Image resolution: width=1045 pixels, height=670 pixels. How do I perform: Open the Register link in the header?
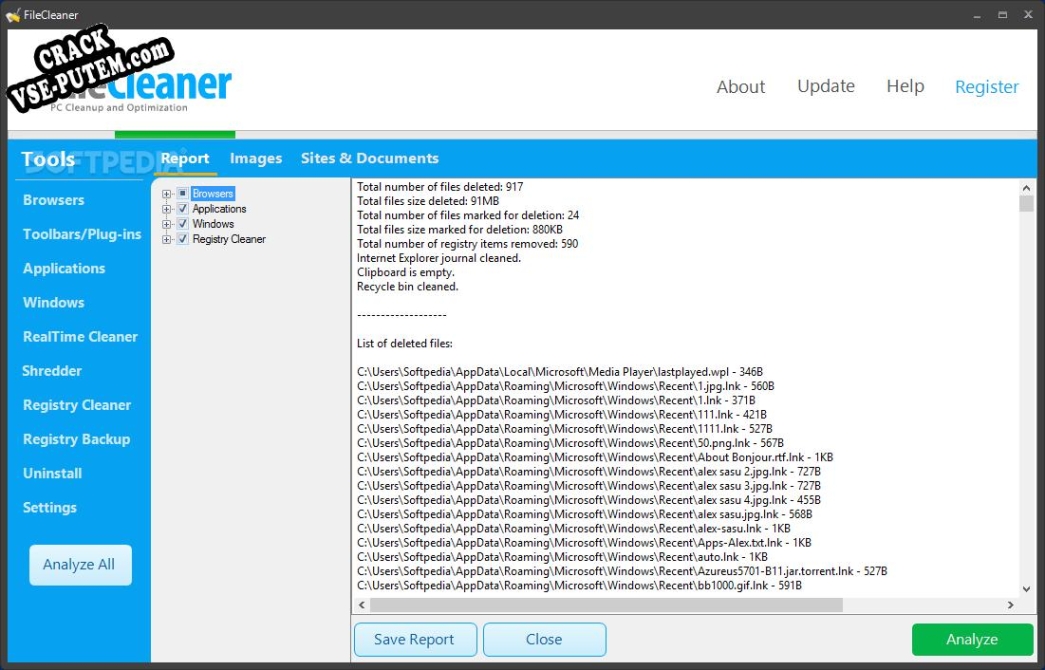coord(986,87)
